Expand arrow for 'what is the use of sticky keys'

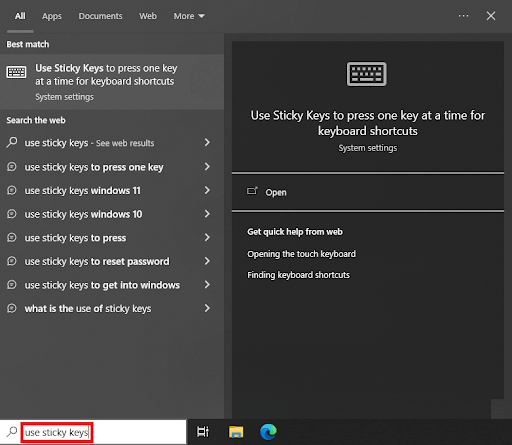tap(207, 308)
